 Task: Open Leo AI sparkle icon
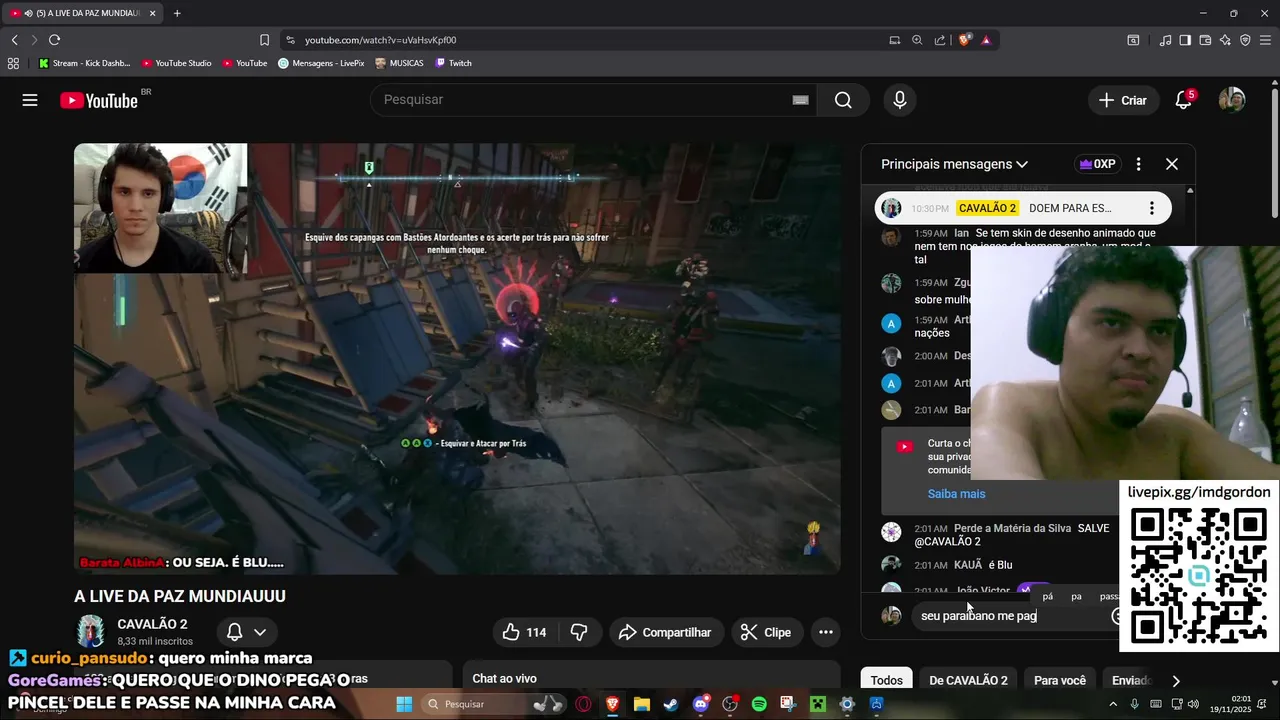(x=1225, y=40)
